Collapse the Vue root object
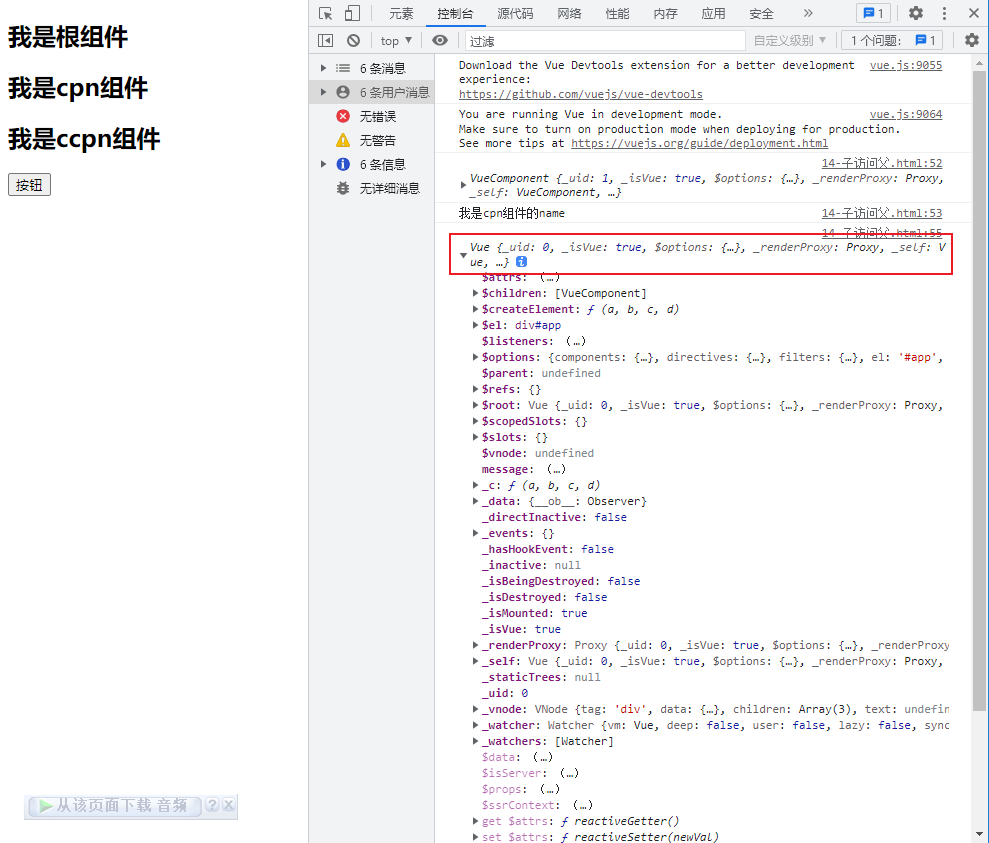Viewport: 989px width, 843px height. point(463,255)
